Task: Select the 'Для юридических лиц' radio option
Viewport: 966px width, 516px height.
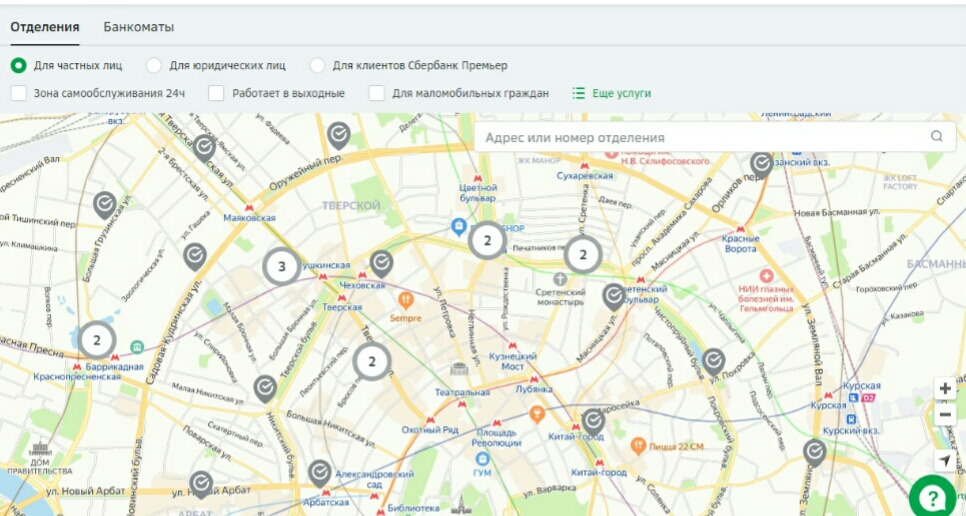Action: (x=154, y=66)
